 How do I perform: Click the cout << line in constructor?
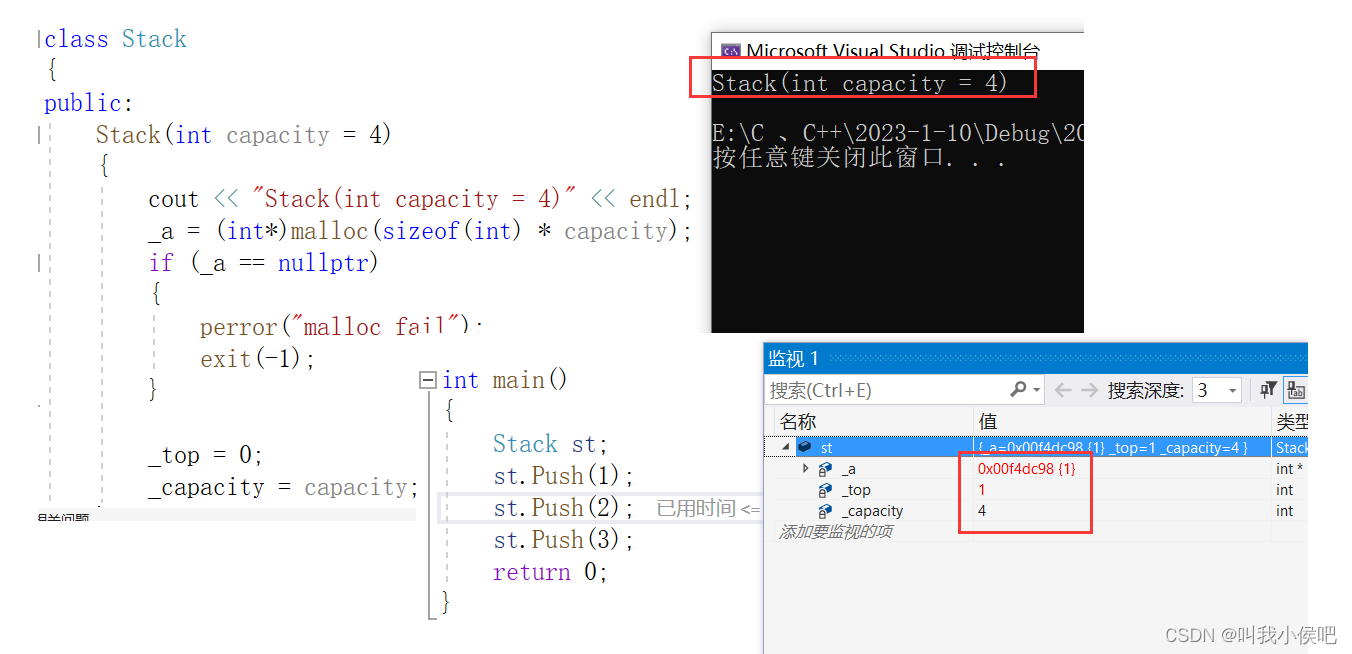coord(420,199)
